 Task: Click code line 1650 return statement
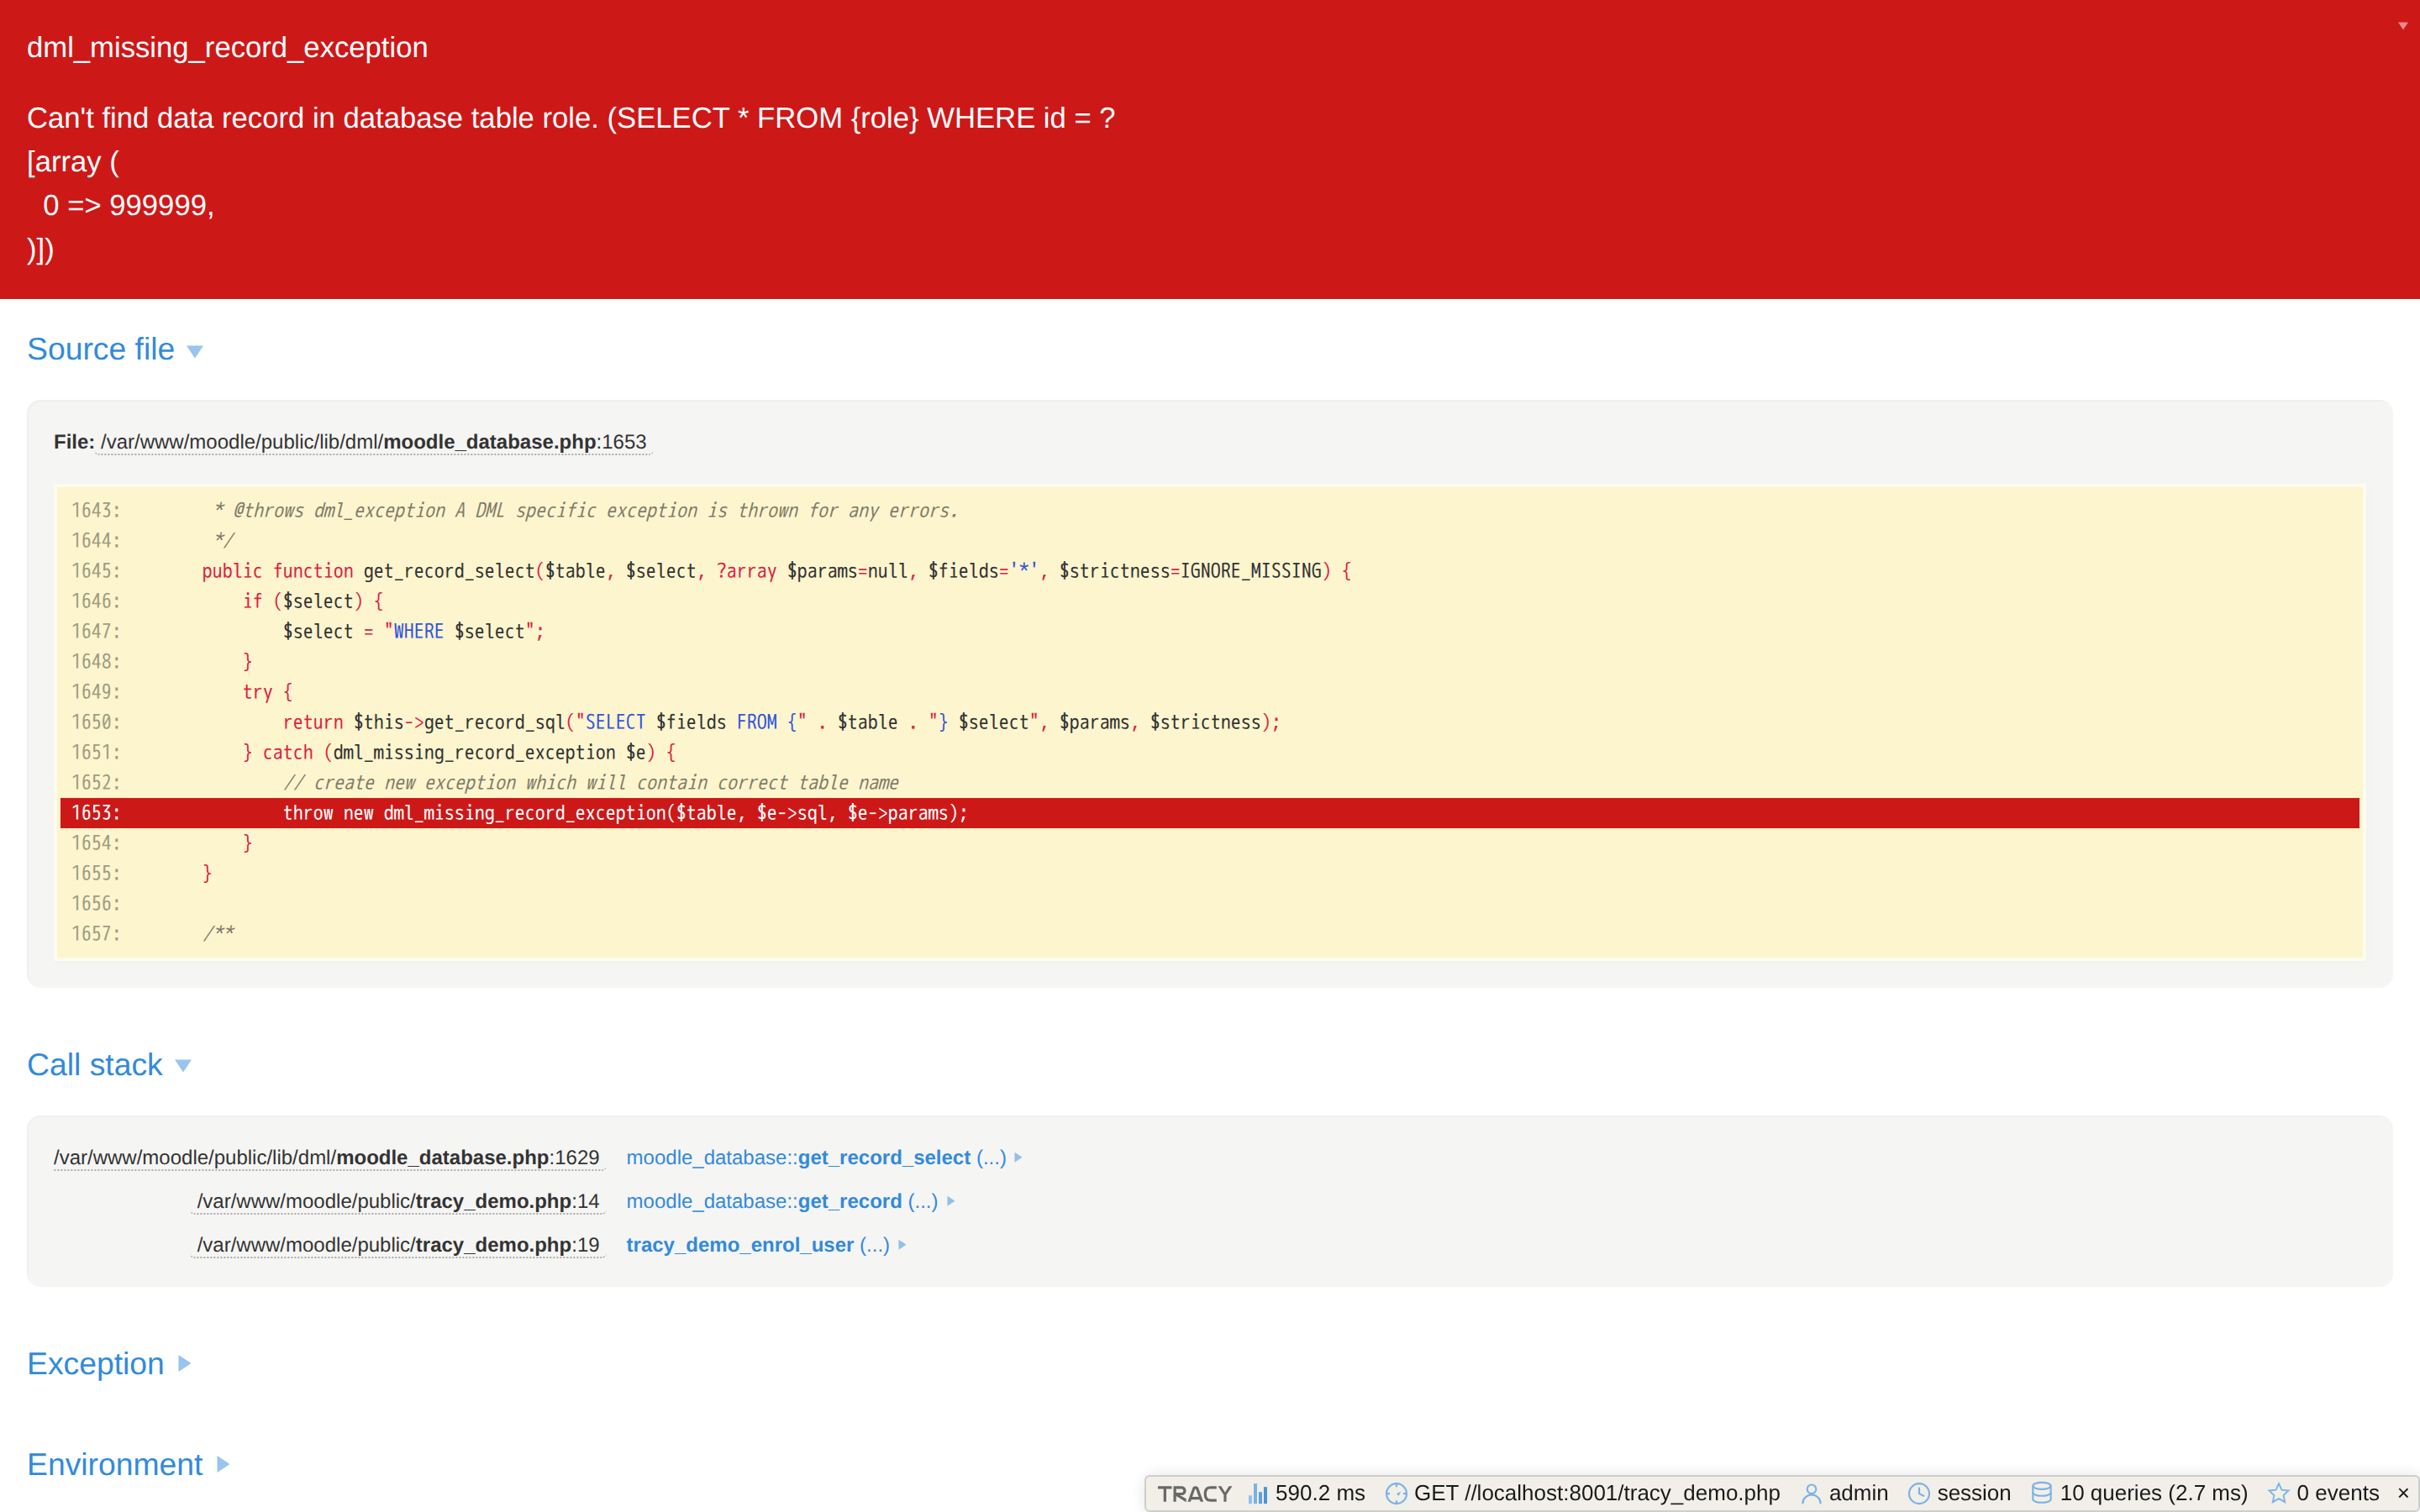coord(781,722)
